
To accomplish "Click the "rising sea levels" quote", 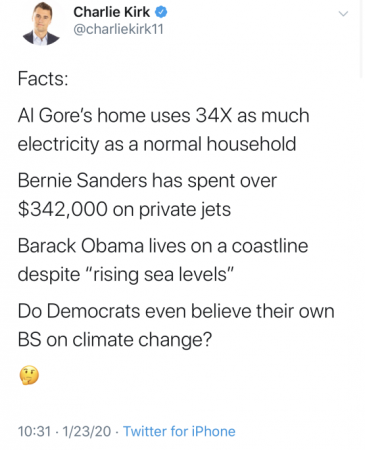I will (x=159, y=275).
